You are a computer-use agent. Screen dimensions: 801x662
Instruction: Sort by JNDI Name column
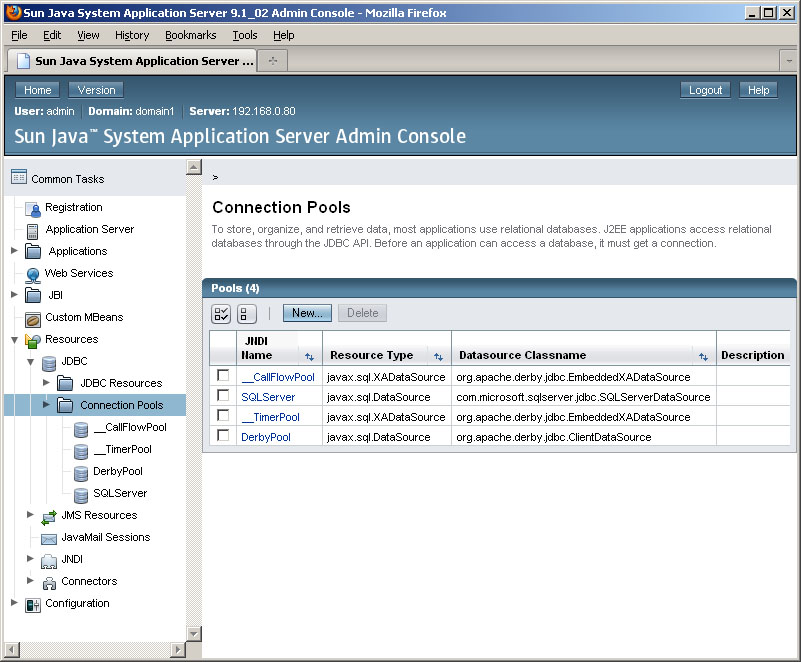pos(309,357)
